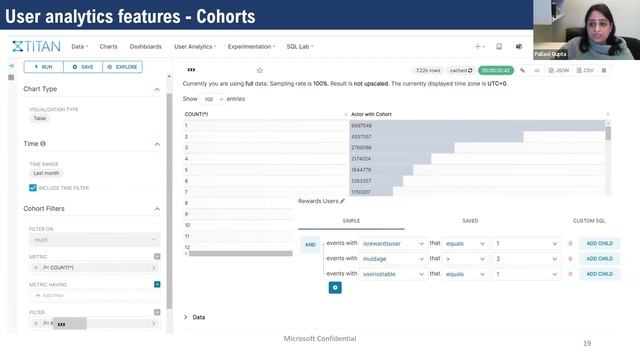
Task: Click the horizontal scrollbar under the table
Action: (x=240, y=253)
